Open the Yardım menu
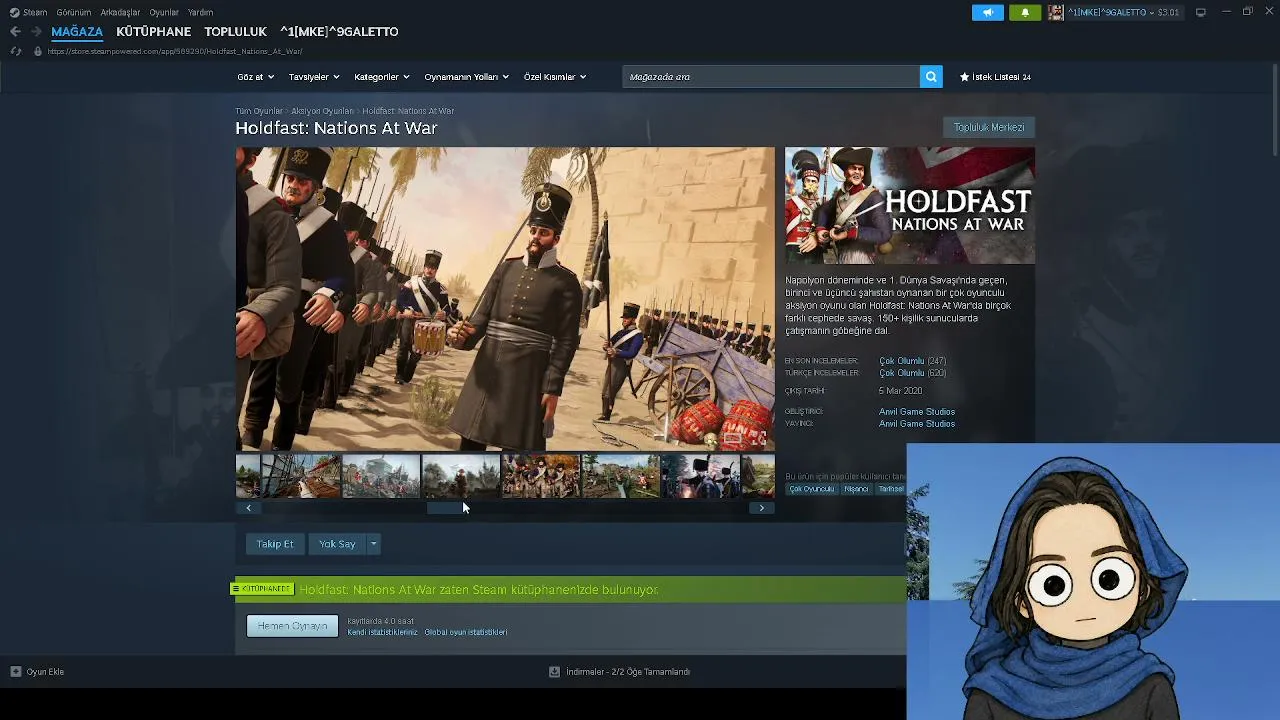The width and height of the screenshot is (1280, 720). point(200,12)
